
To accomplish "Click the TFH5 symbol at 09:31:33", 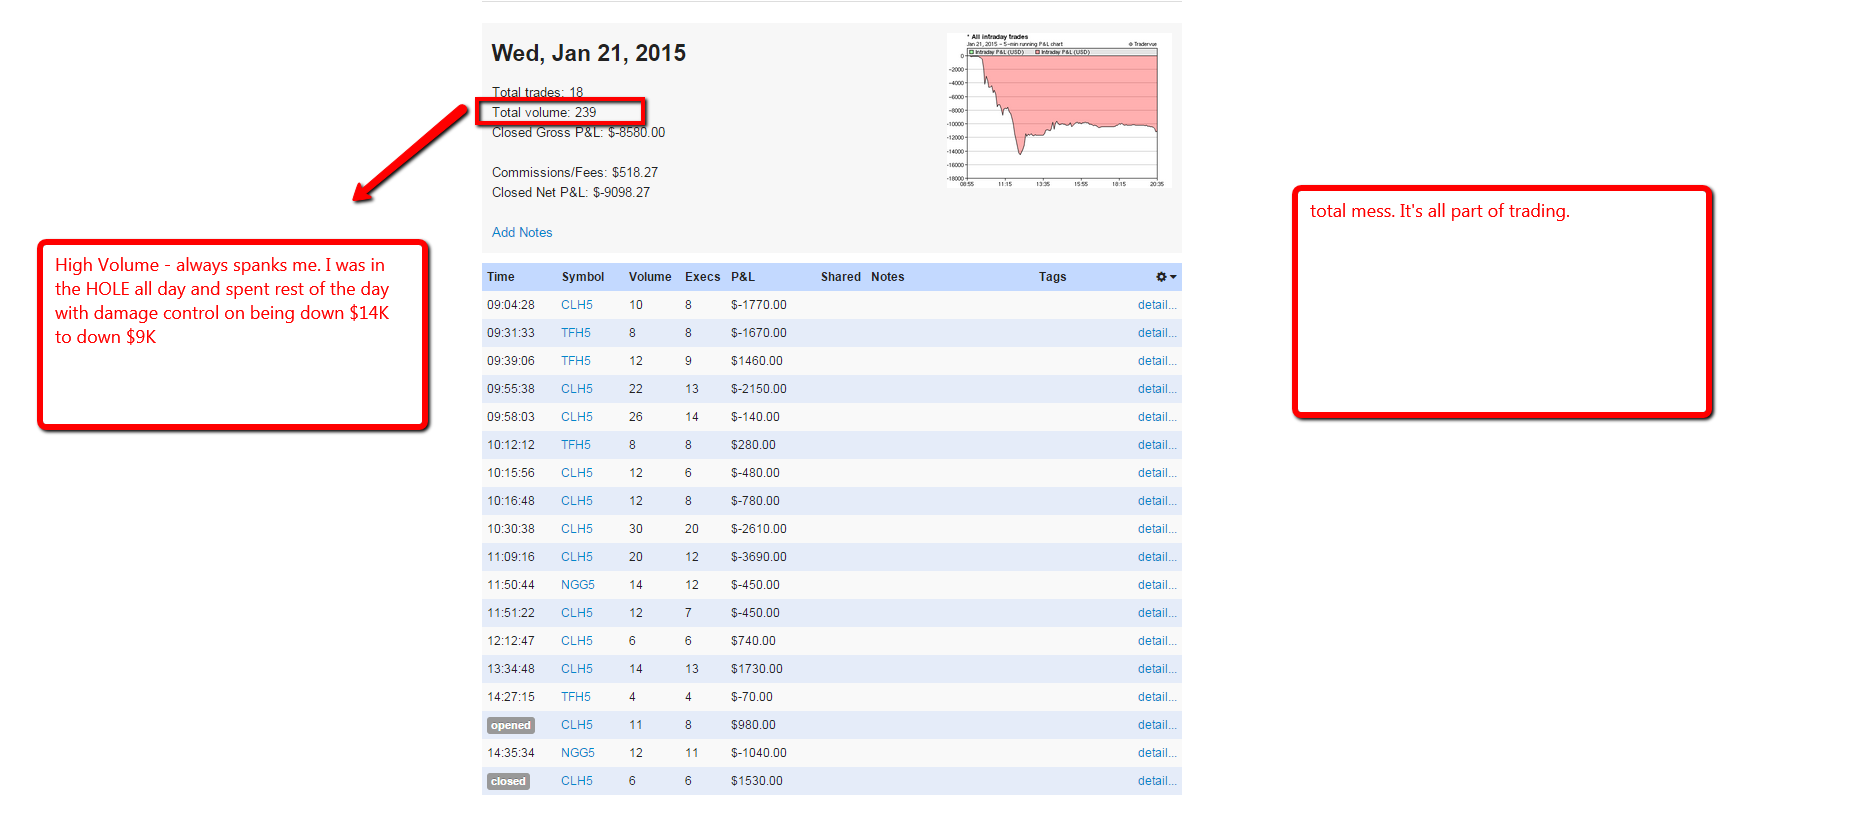I will pos(576,333).
